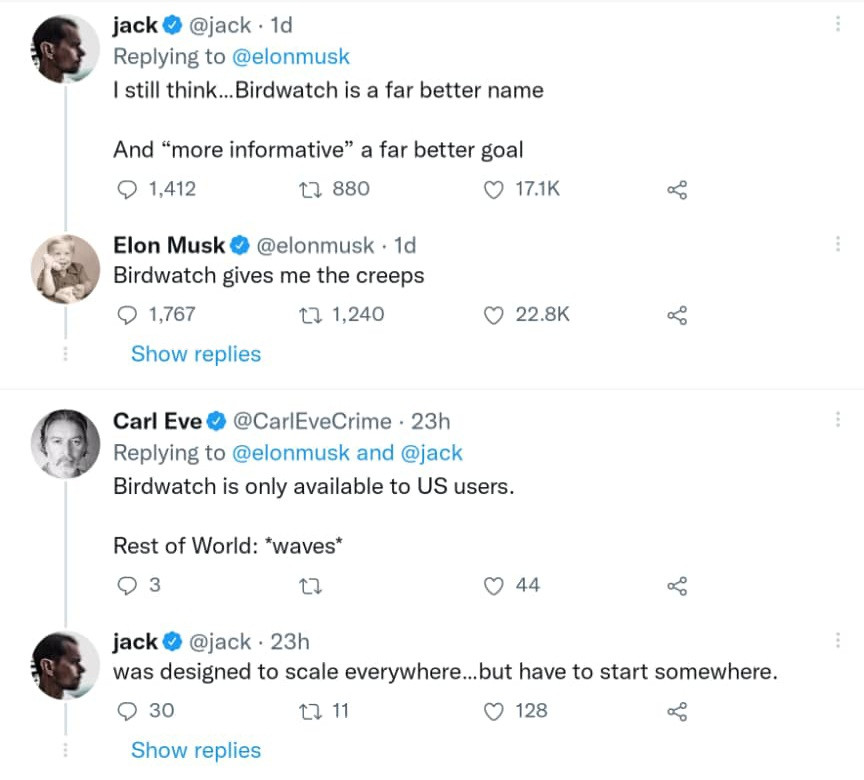Open the @jack mention in Carl Eve's reply
Screen dimensions: 864x780
(x=431, y=453)
